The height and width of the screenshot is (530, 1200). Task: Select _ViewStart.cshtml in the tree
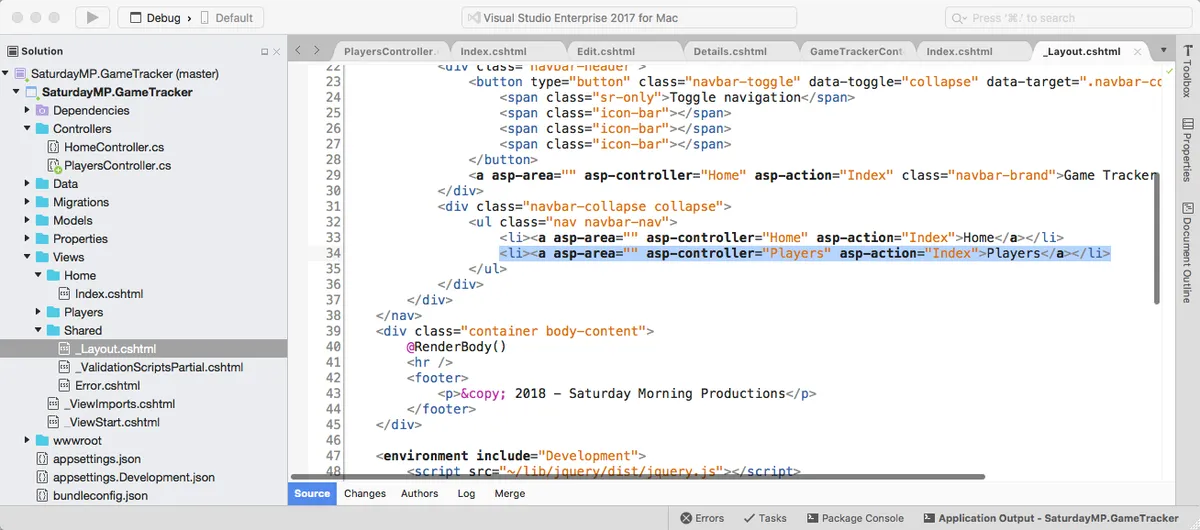click(x=111, y=422)
